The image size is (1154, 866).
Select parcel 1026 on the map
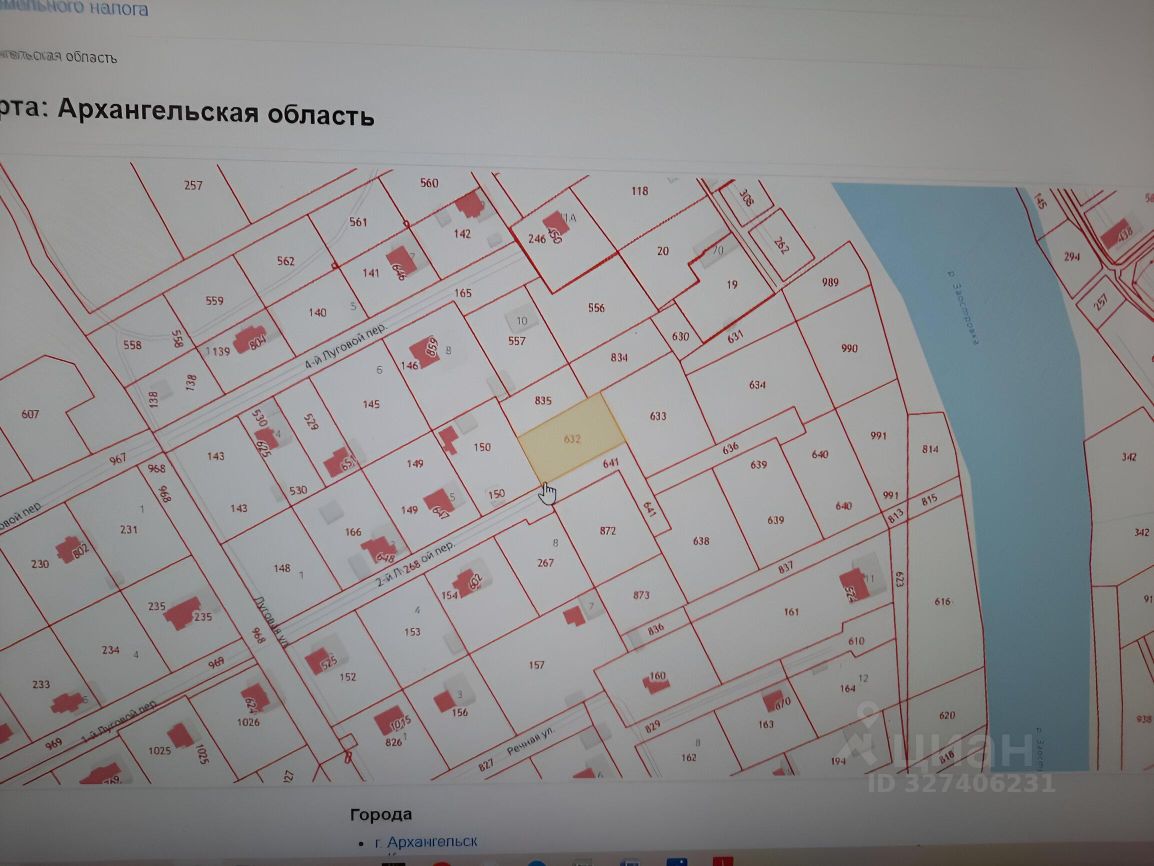click(248, 722)
